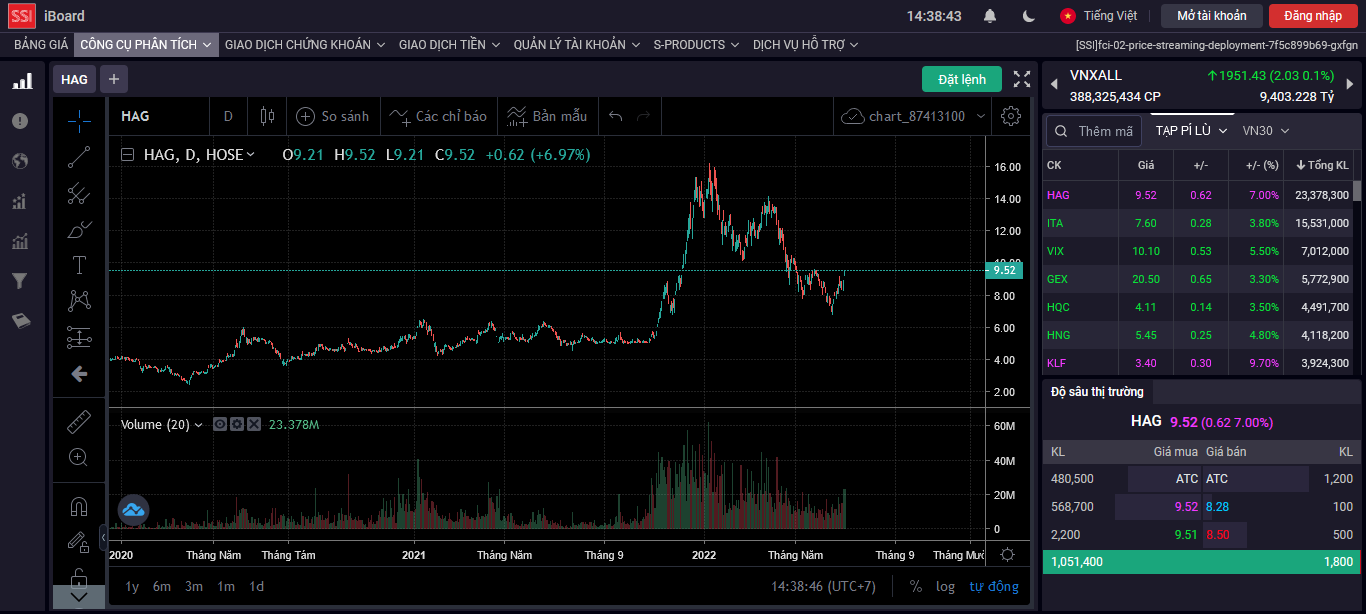1366x614 pixels.
Task: Open the D interval selector
Action: click(228, 116)
